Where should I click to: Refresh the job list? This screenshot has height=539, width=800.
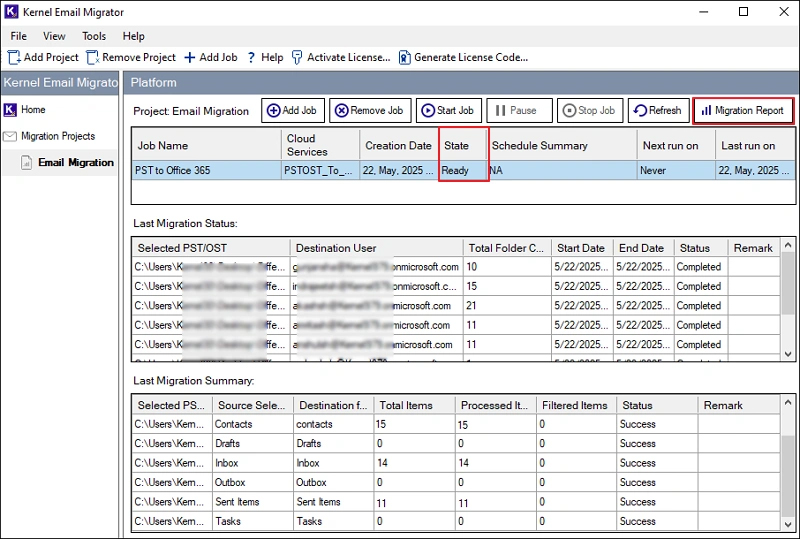pyautogui.click(x=658, y=110)
